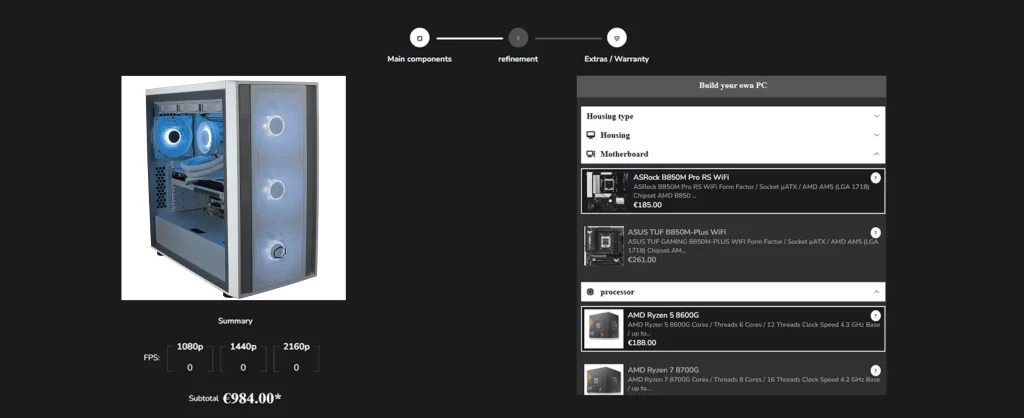Image resolution: width=1024 pixels, height=418 pixels.
Task: Click the chip icon beside processor
Action: 590,292
